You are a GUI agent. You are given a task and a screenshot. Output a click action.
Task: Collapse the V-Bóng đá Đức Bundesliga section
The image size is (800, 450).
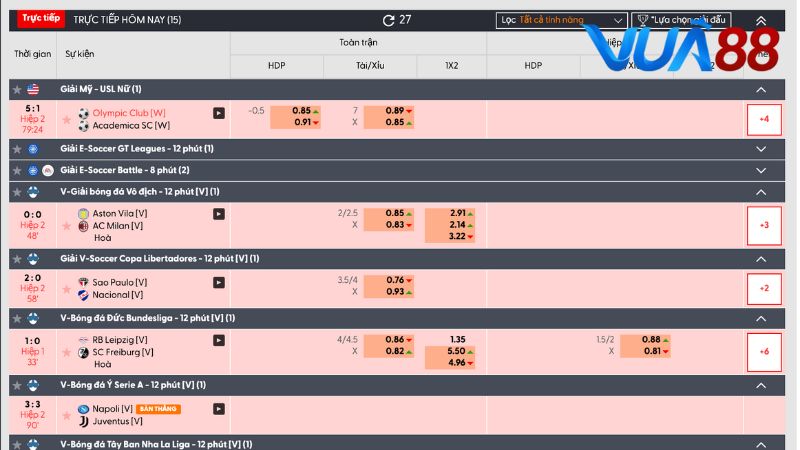coord(761,318)
